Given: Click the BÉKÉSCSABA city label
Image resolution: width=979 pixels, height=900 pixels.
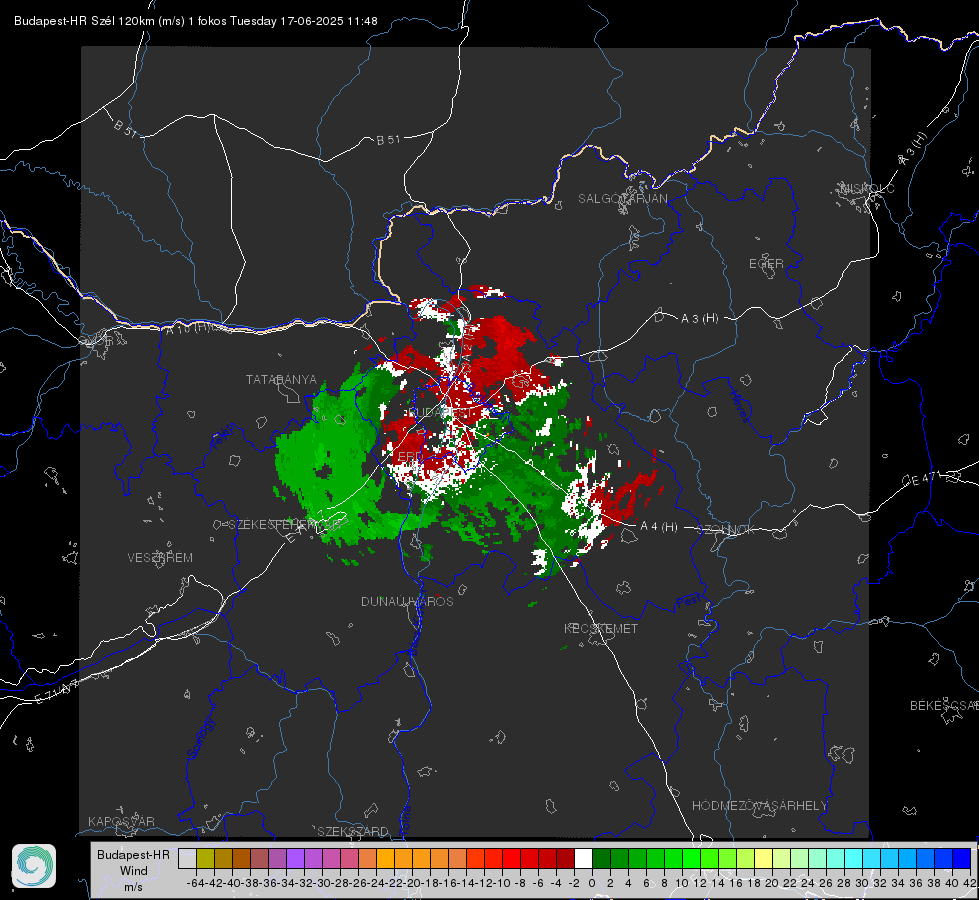Looking at the screenshot, I should coord(944,705).
